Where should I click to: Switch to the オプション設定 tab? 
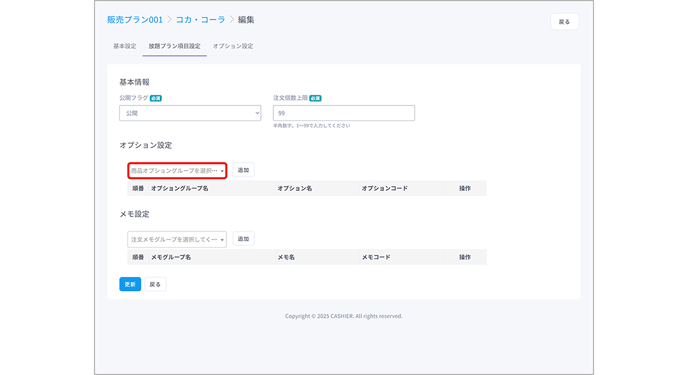(x=233, y=46)
